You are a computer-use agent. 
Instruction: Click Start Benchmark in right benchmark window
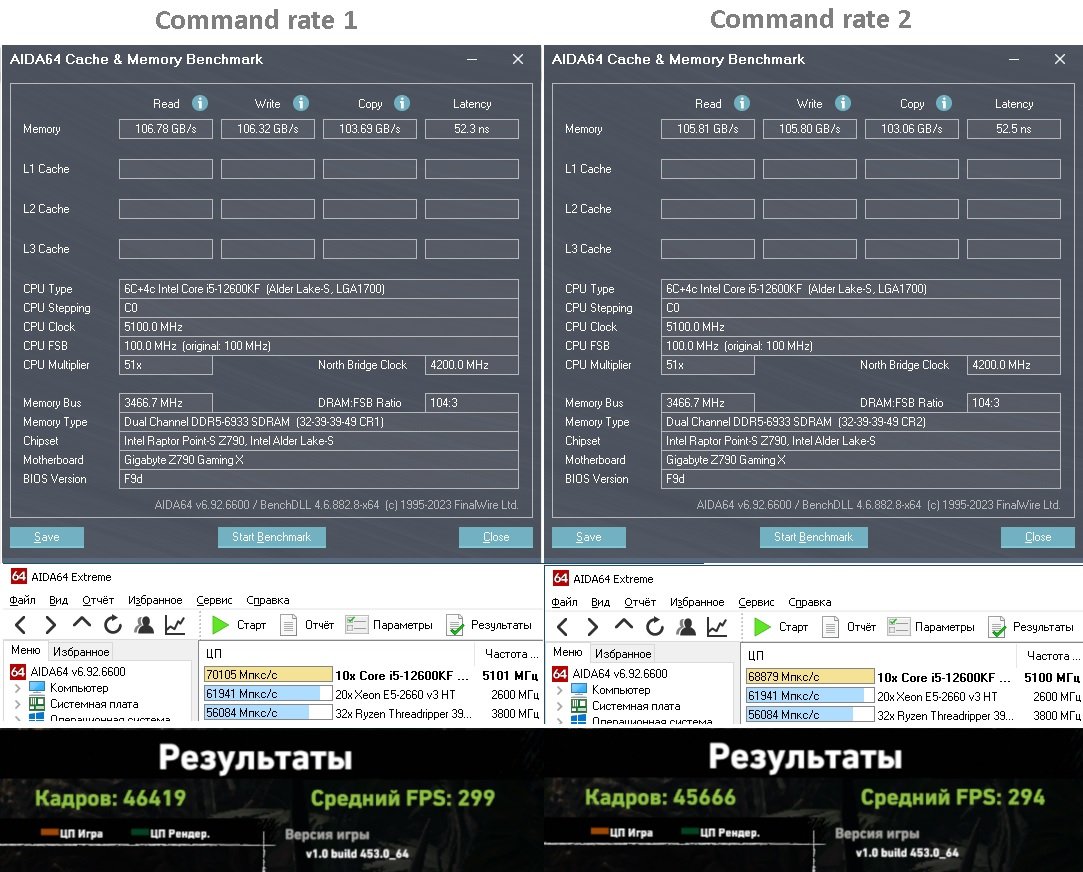pyautogui.click(x=814, y=537)
